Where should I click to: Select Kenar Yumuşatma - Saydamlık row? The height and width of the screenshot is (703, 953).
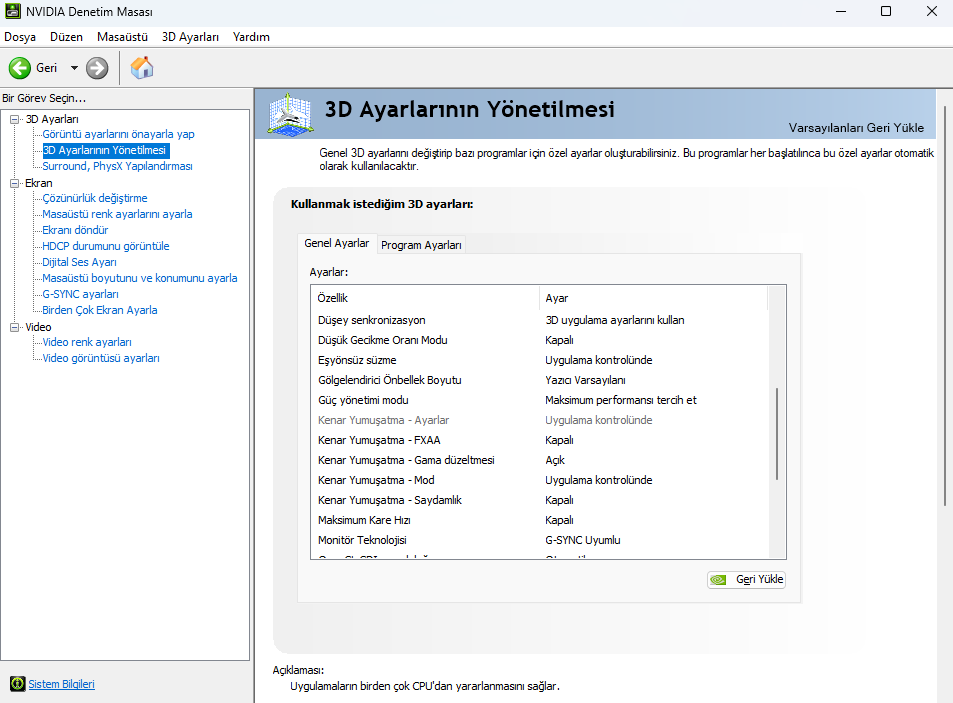539,500
